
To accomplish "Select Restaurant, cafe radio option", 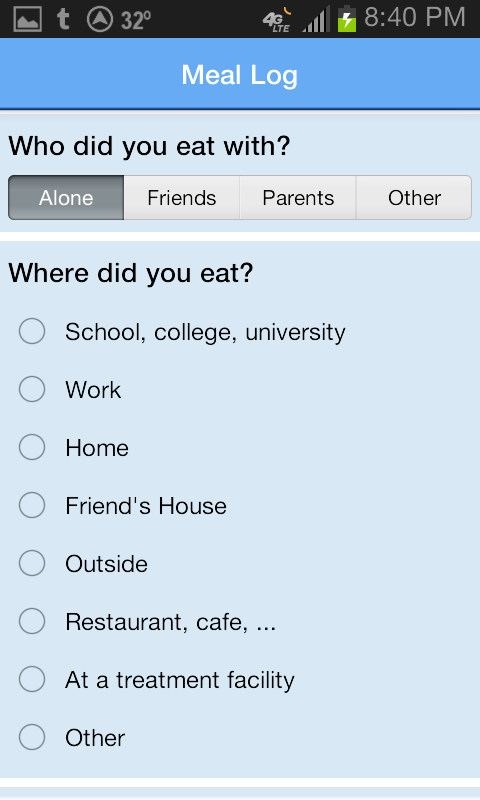I will pos(240,621).
